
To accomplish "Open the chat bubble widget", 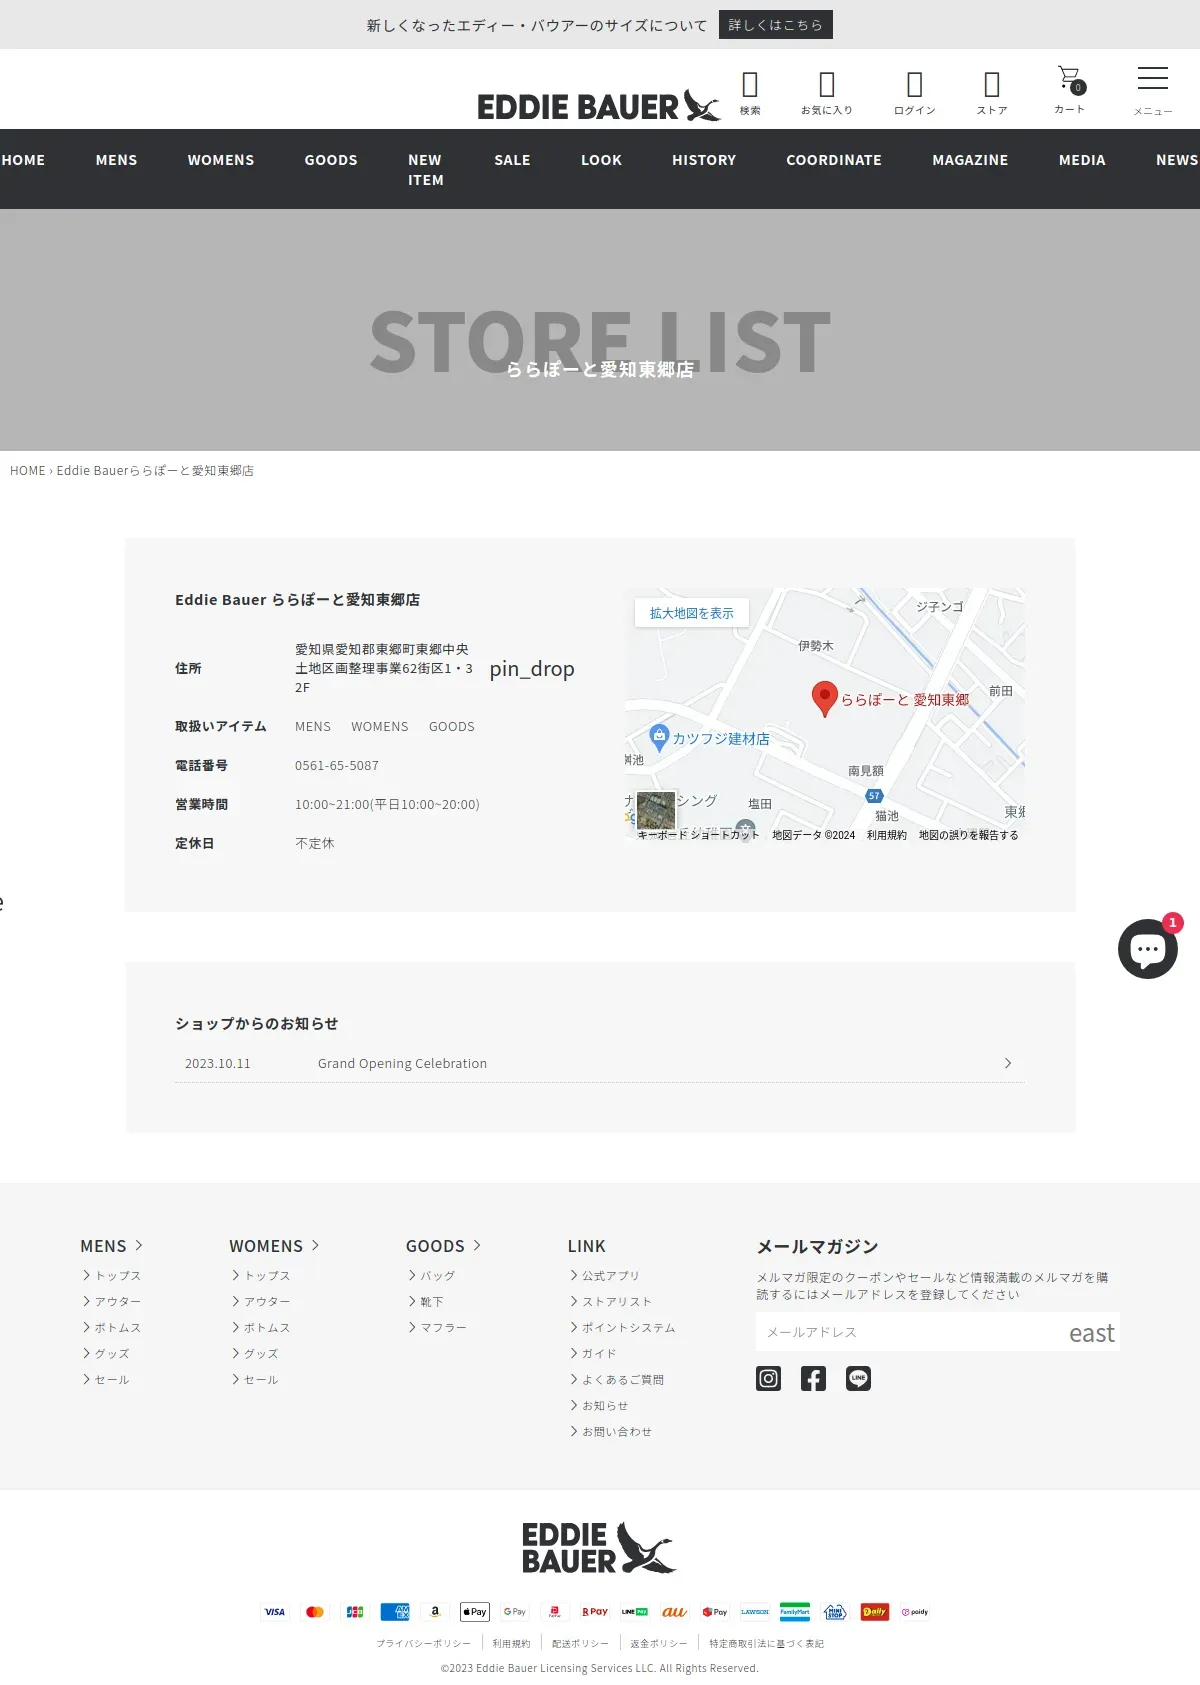I will tap(1148, 948).
